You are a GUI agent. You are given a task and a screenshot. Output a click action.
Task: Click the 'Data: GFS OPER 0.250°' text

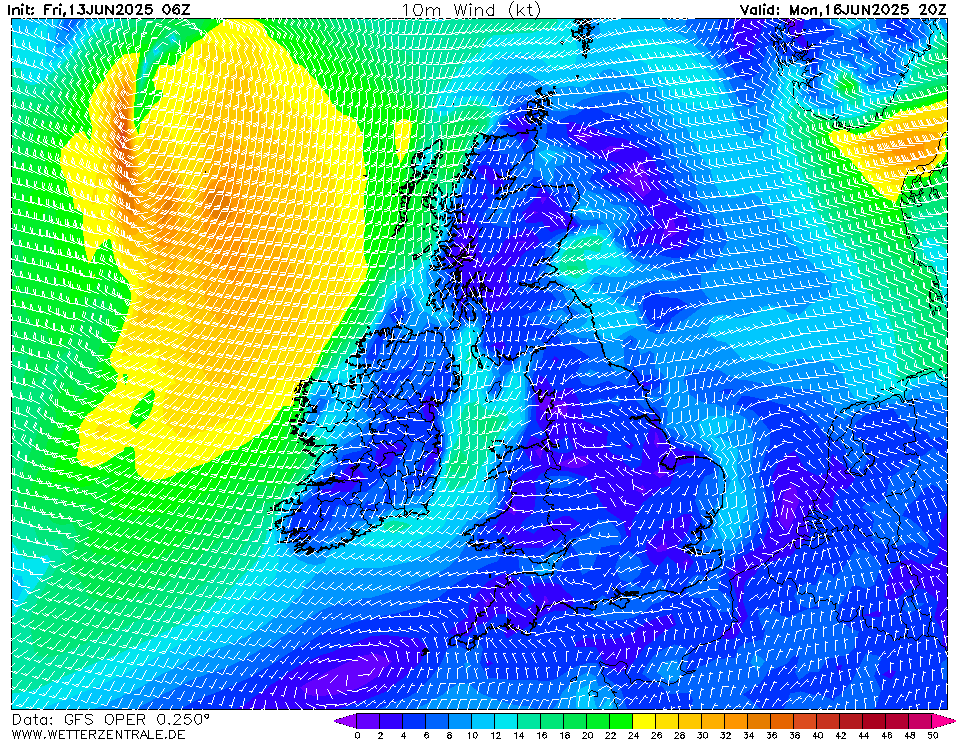pos(111,720)
